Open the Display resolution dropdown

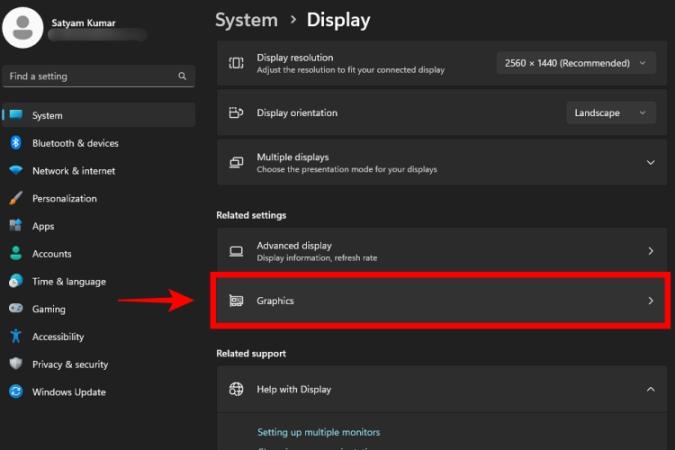point(576,63)
